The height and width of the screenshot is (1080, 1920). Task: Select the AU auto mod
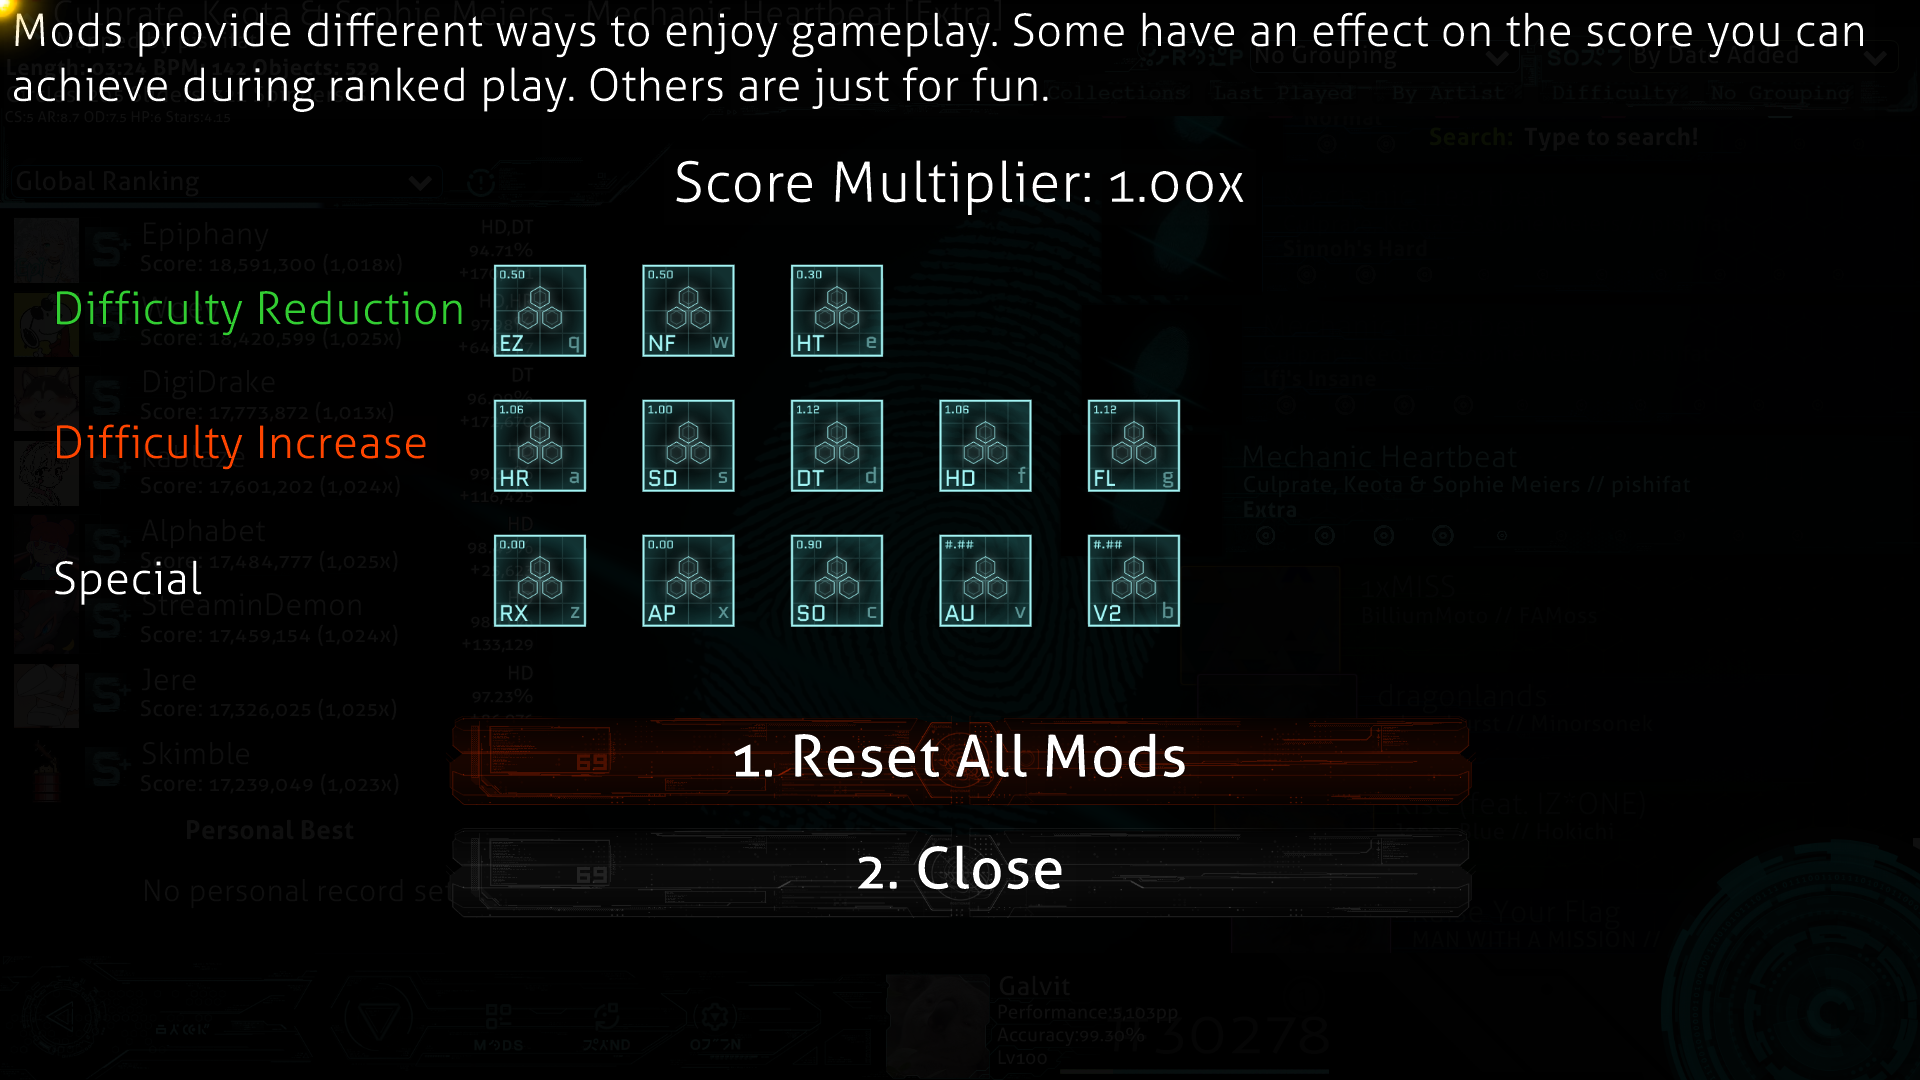click(984, 580)
